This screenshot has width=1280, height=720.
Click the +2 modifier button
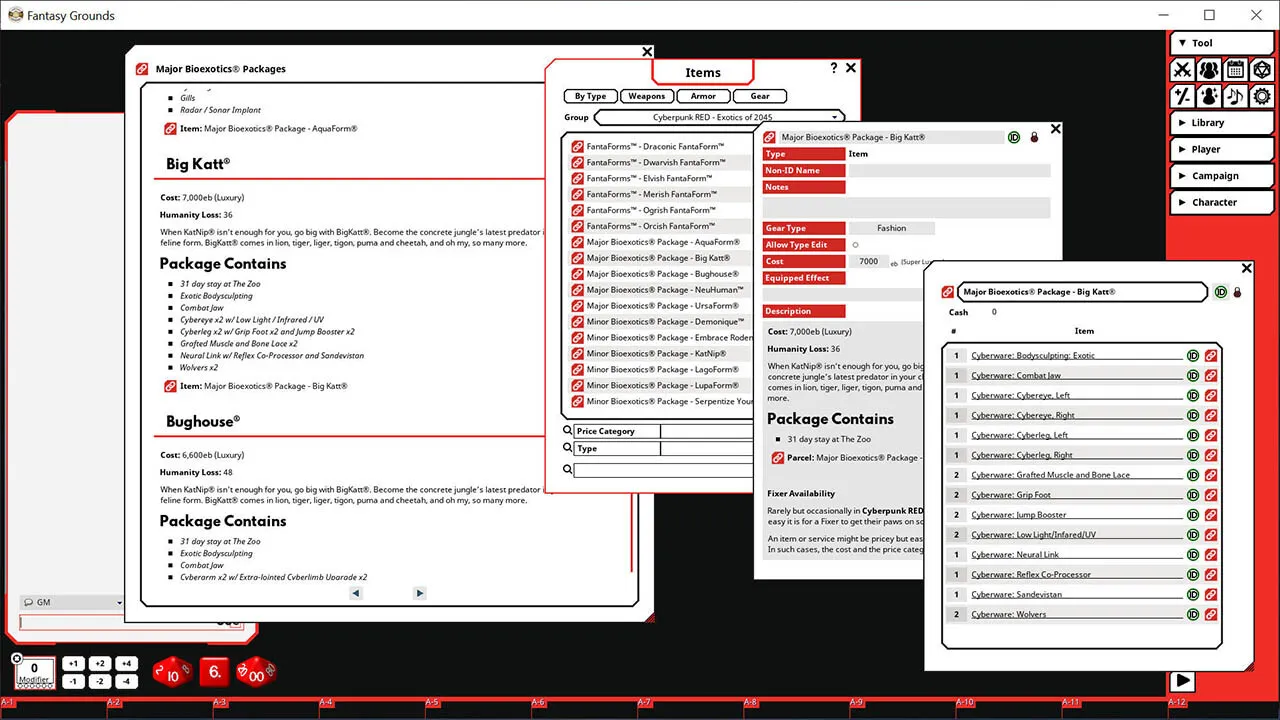click(x=99, y=664)
